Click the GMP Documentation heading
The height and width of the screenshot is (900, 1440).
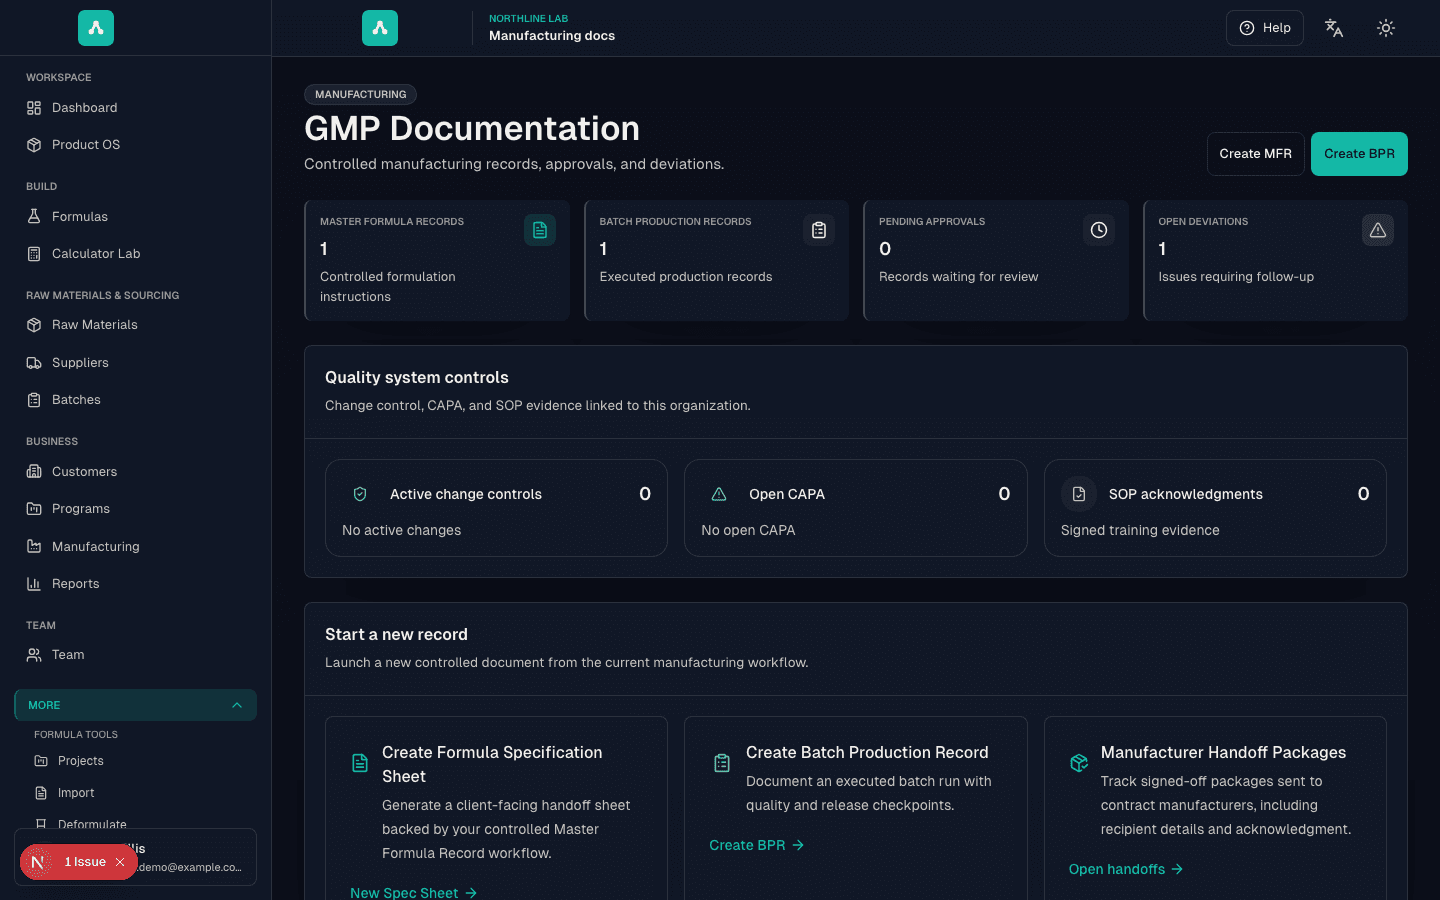click(472, 128)
